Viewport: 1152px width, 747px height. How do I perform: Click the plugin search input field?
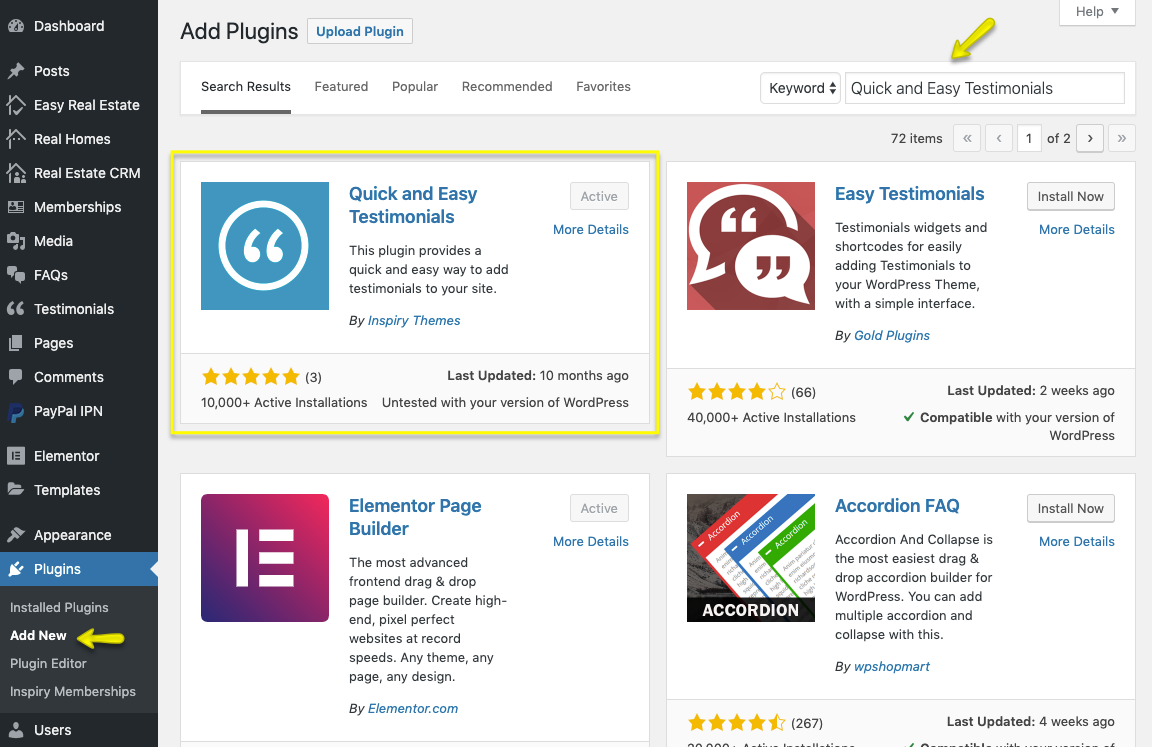984,88
